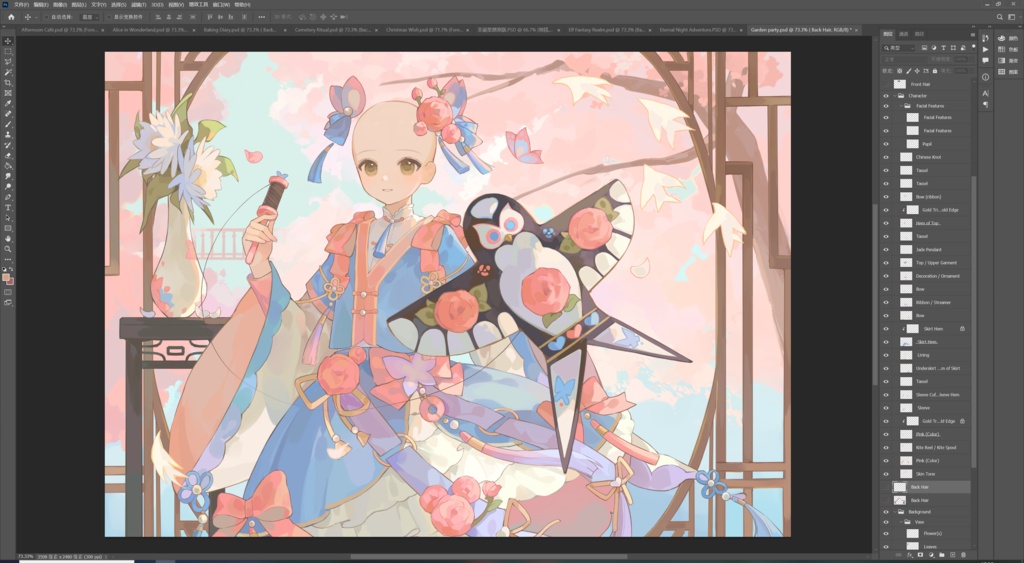The image size is (1024, 563).
Task: Select the Clone Stamp tool
Action: tap(8, 135)
